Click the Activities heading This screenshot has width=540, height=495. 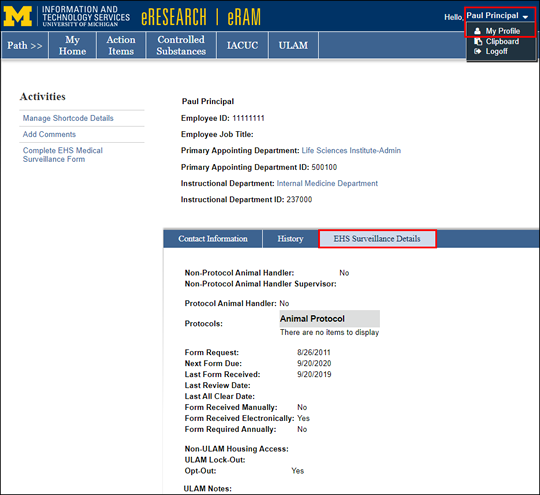coord(42,96)
